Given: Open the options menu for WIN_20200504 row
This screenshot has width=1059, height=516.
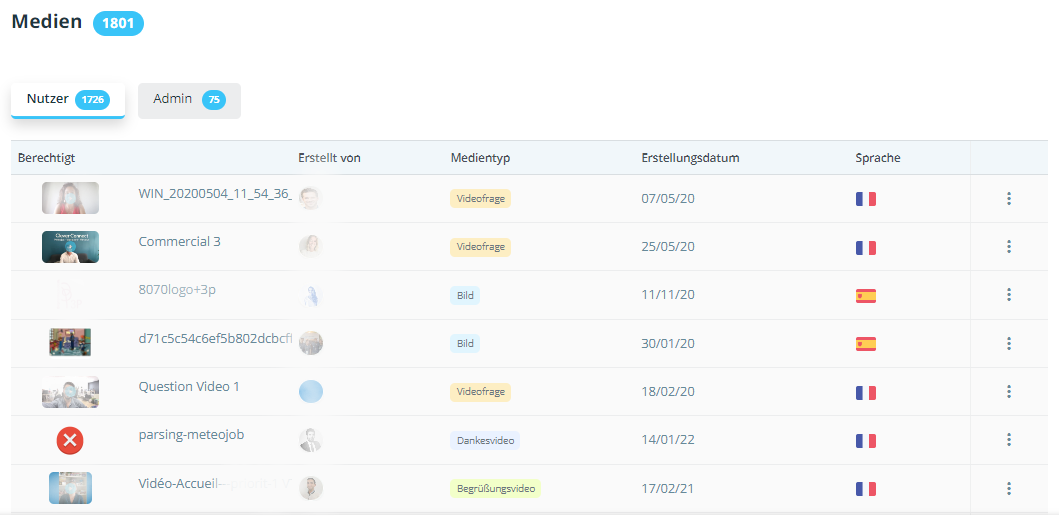Looking at the screenshot, I should [x=1008, y=199].
